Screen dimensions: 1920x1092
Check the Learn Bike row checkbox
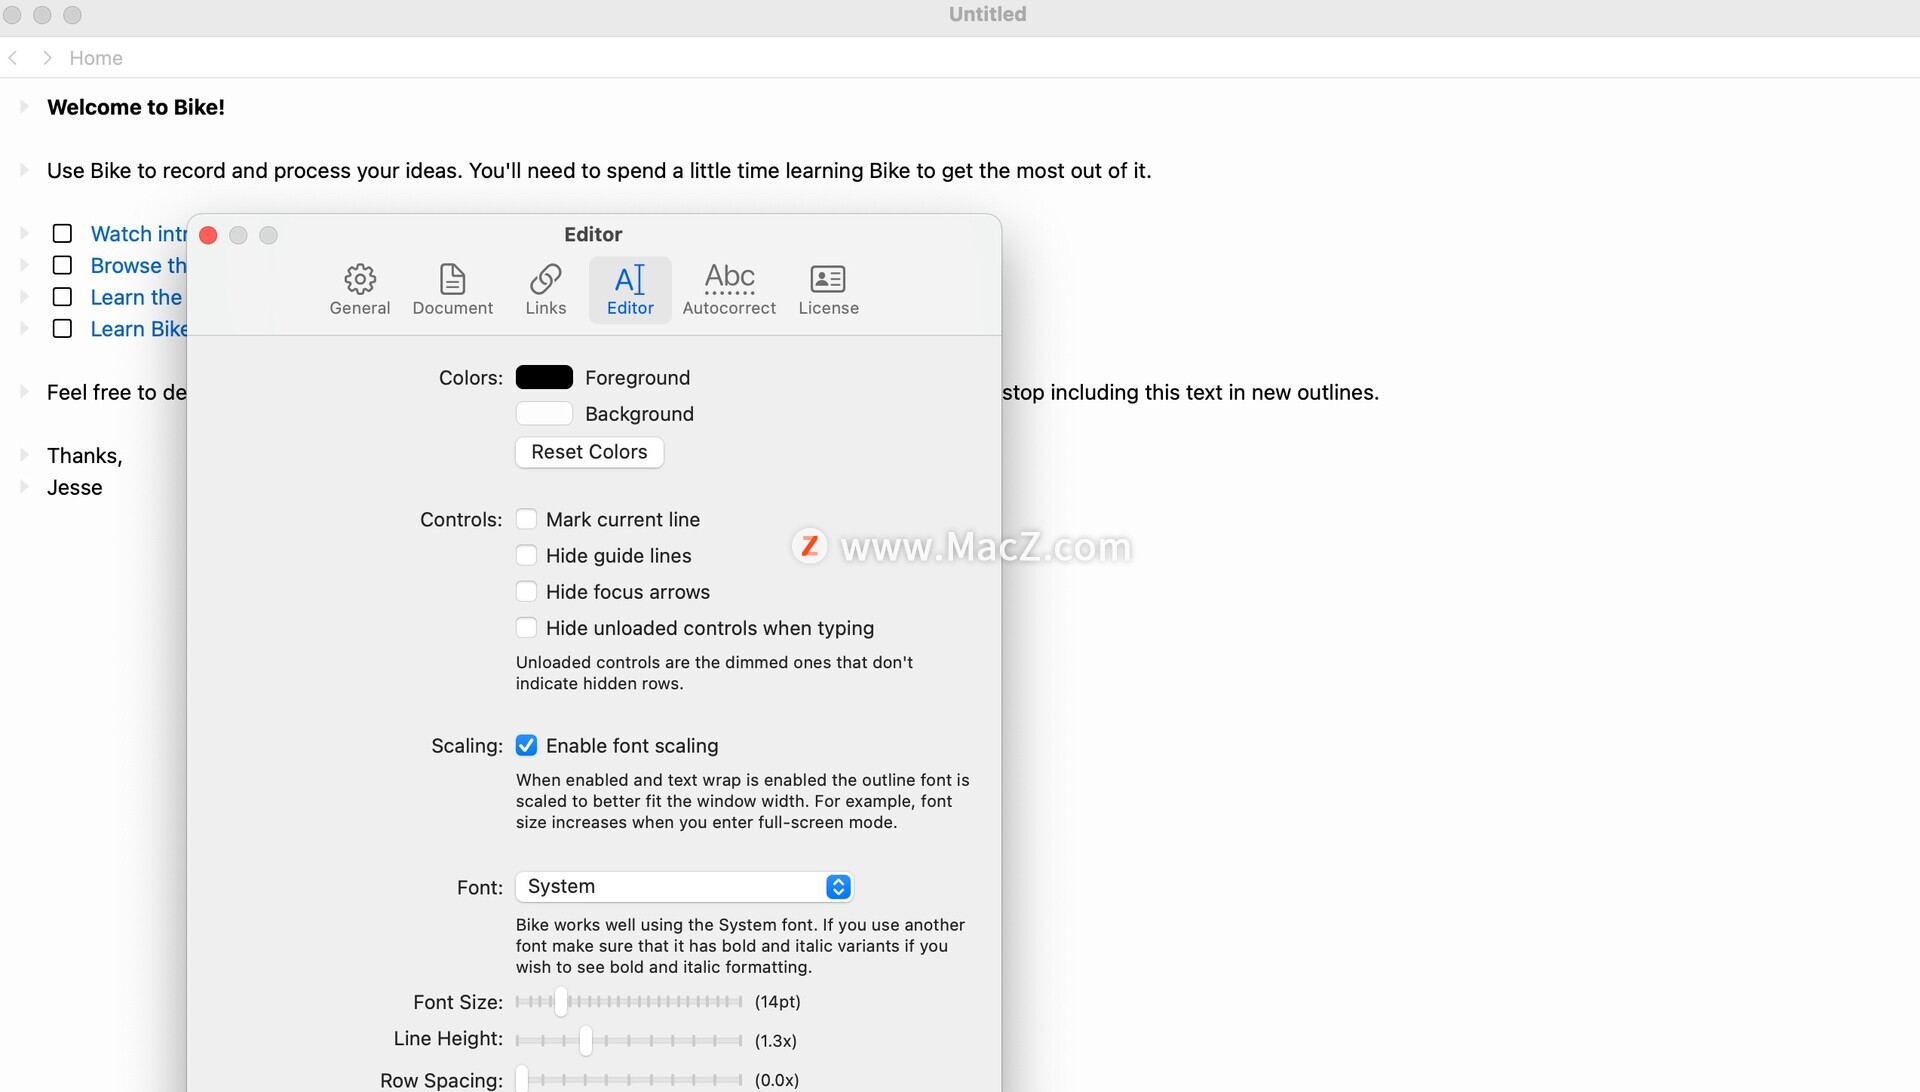[62, 329]
